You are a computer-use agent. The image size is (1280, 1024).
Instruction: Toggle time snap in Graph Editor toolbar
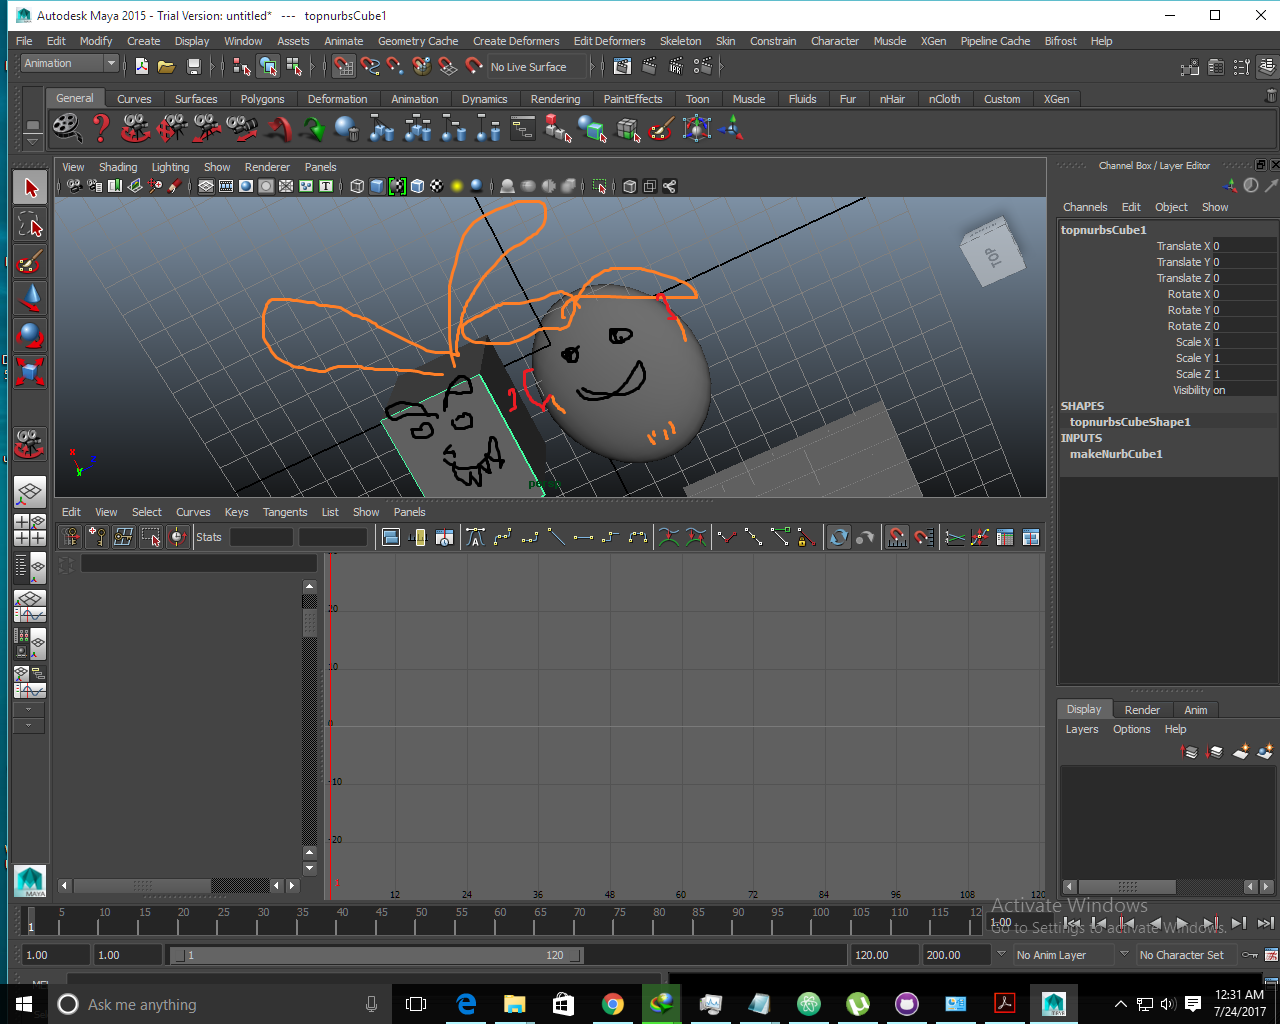point(897,537)
